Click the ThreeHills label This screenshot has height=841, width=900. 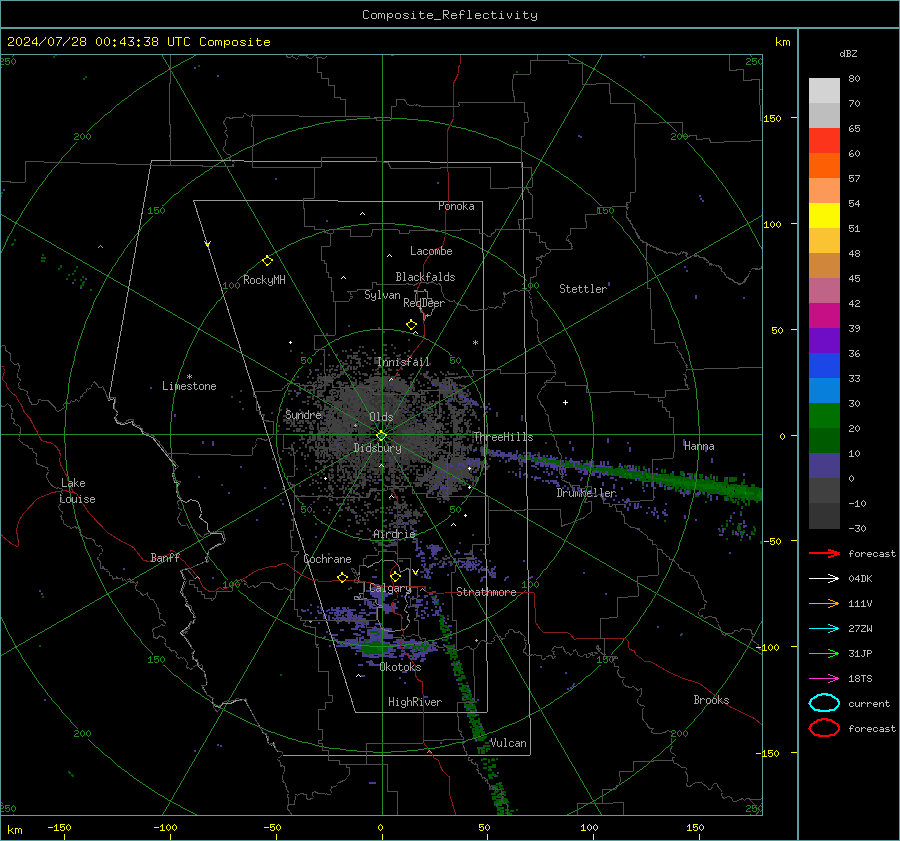click(503, 437)
